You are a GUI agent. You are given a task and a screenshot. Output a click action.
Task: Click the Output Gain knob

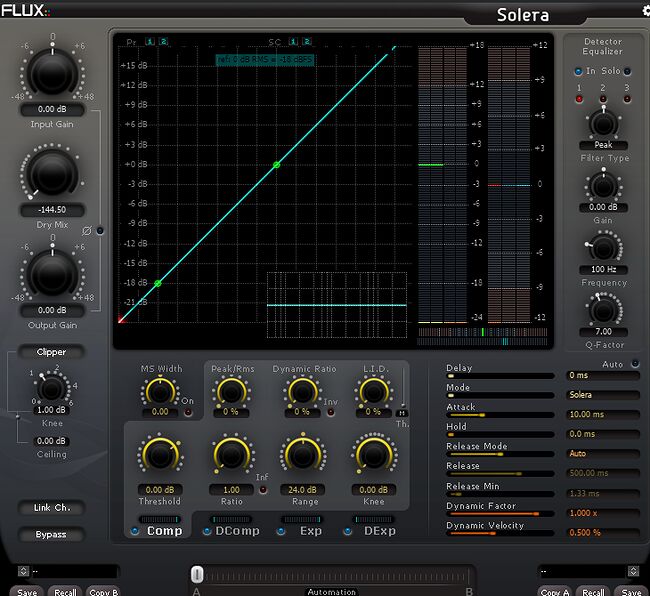(x=52, y=274)
